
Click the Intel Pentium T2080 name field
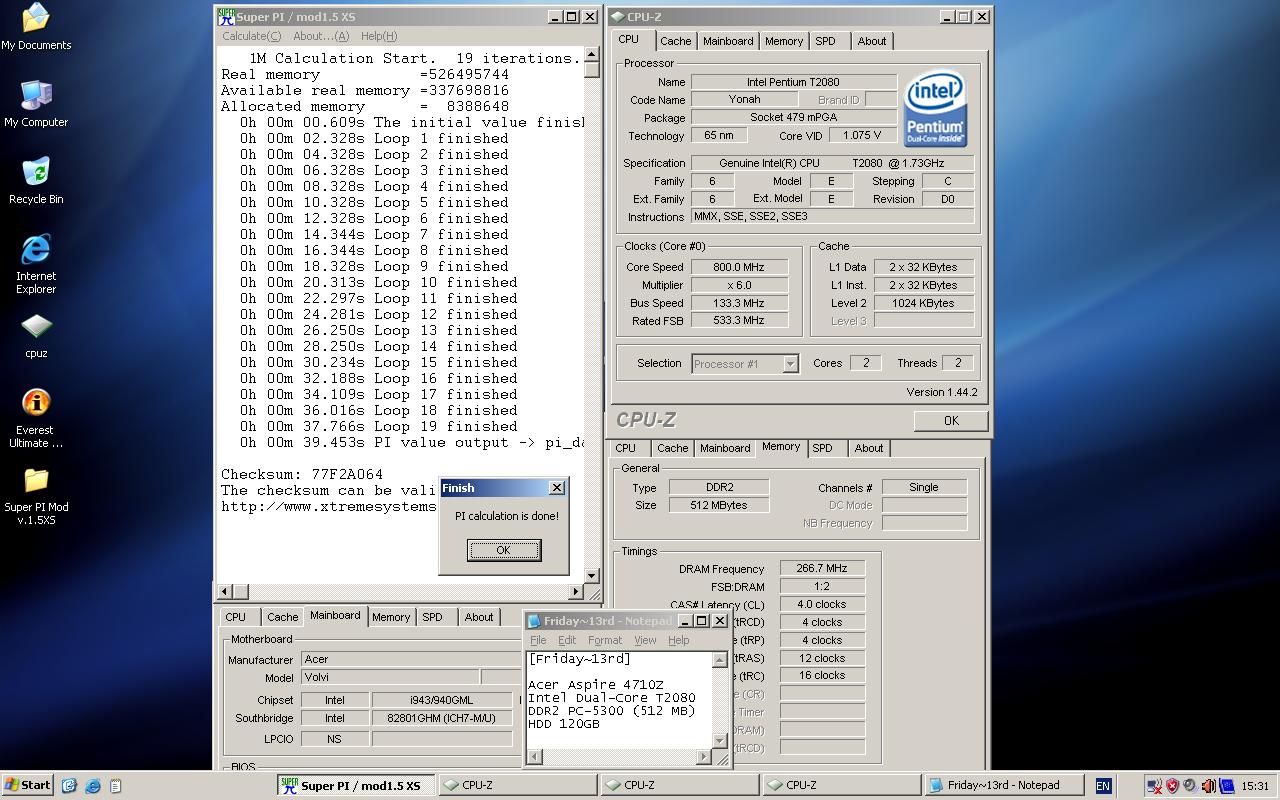[794, 82]
